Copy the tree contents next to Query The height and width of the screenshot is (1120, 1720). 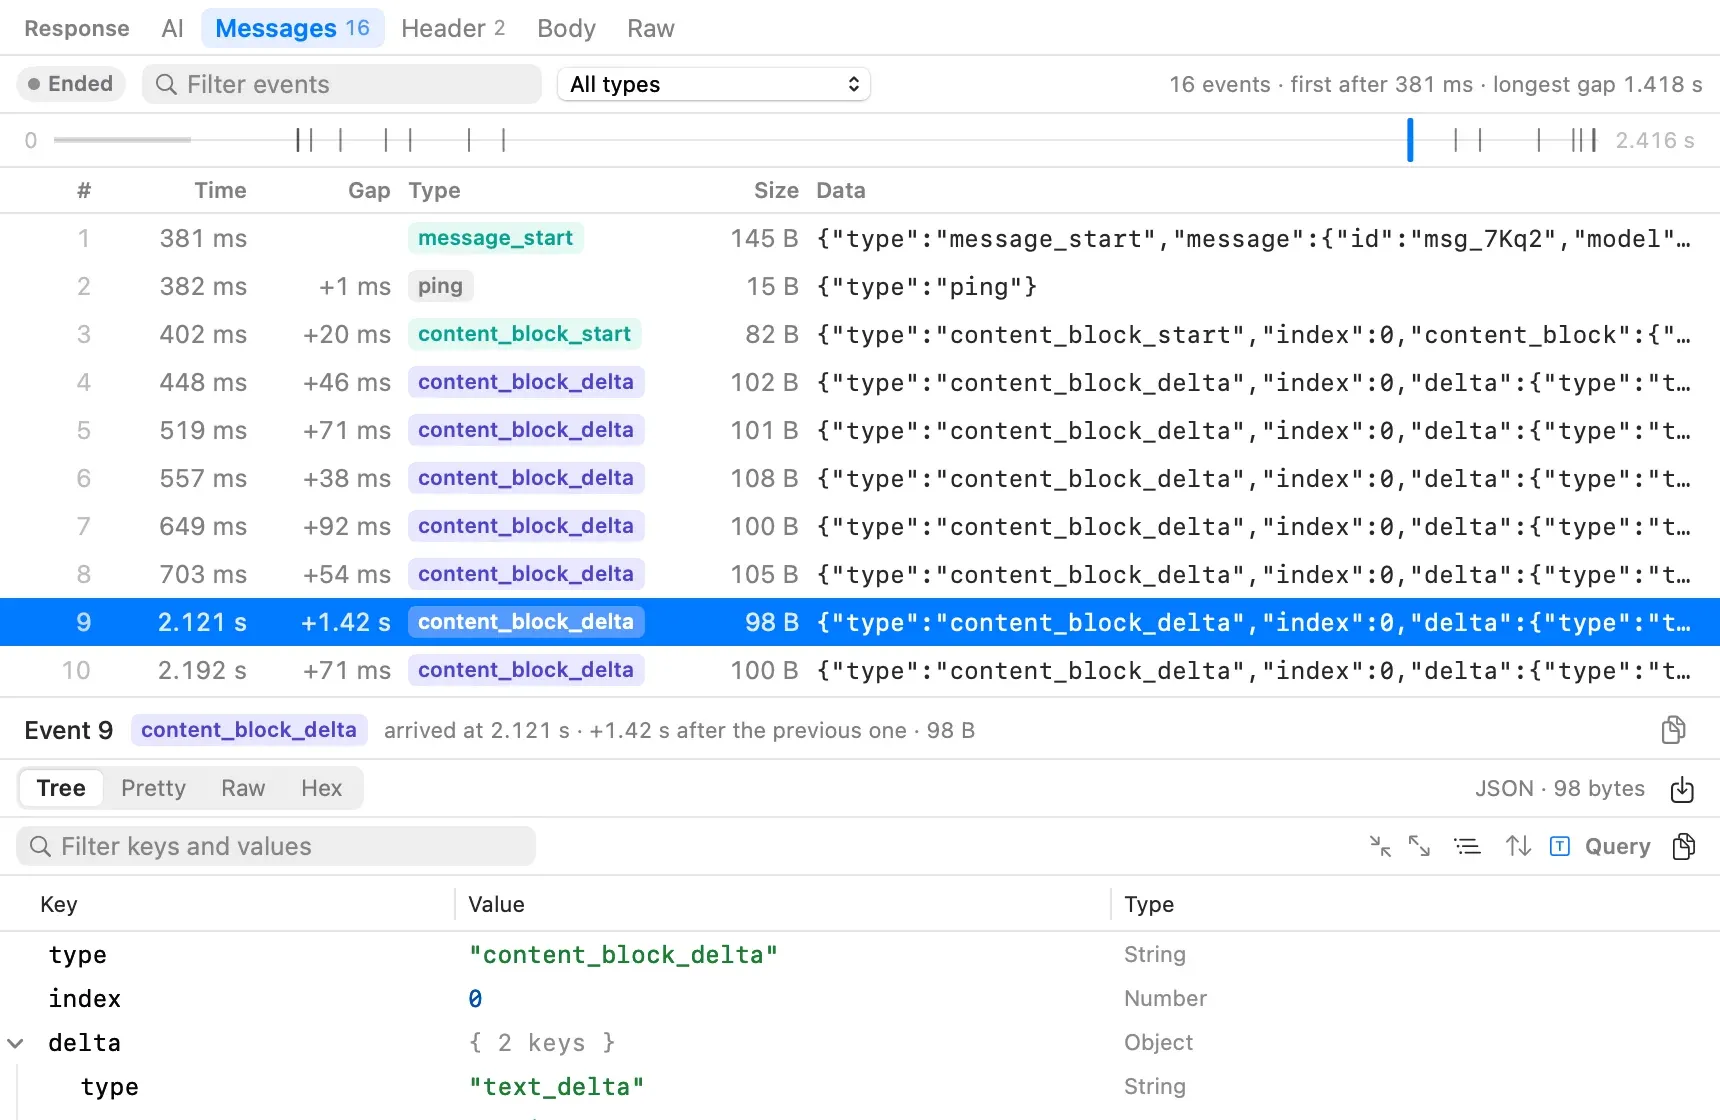click(1684, 846)
